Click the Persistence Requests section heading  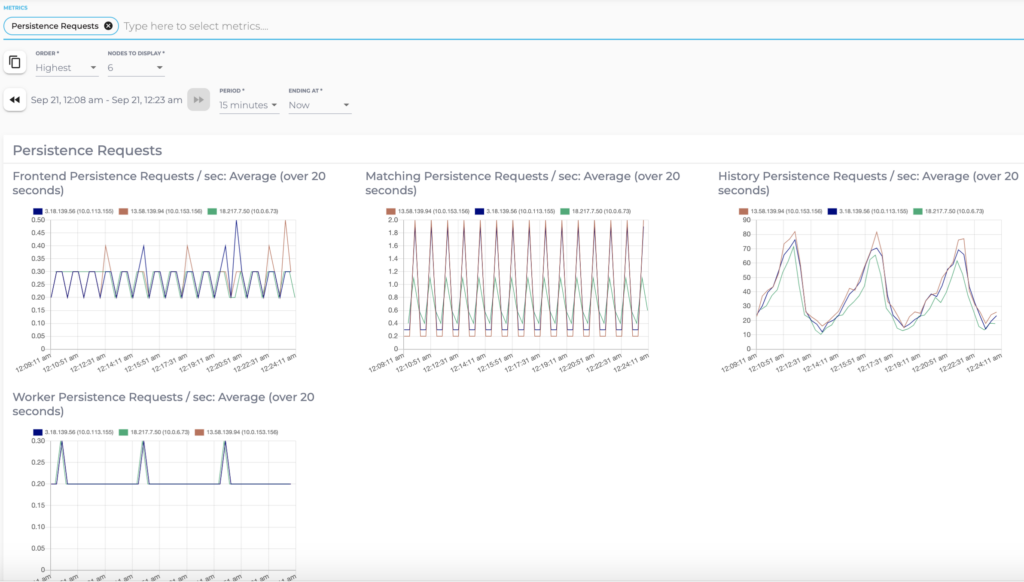point(88,149)
